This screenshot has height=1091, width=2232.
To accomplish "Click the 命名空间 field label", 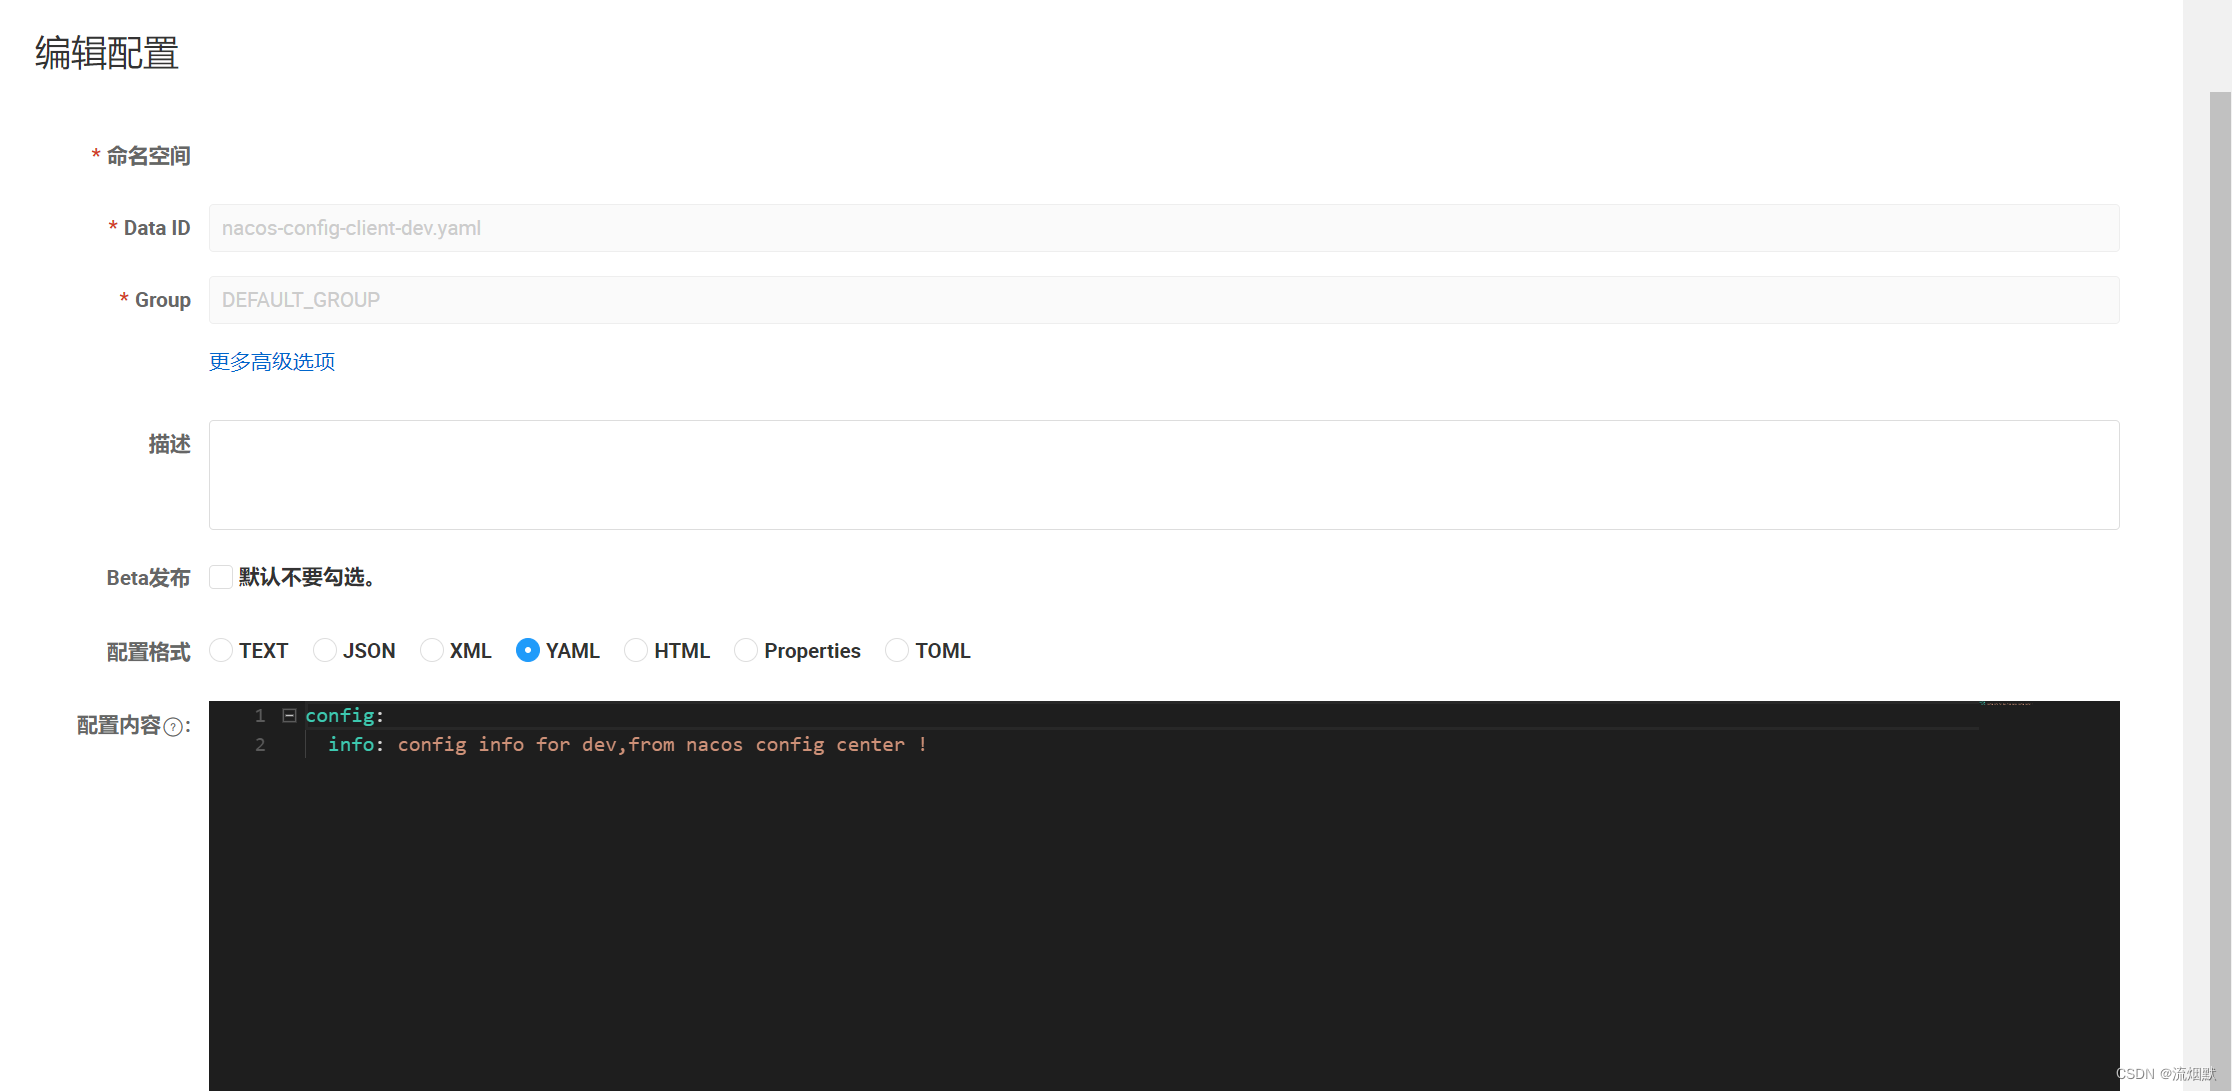I will (x=149, y=156).
